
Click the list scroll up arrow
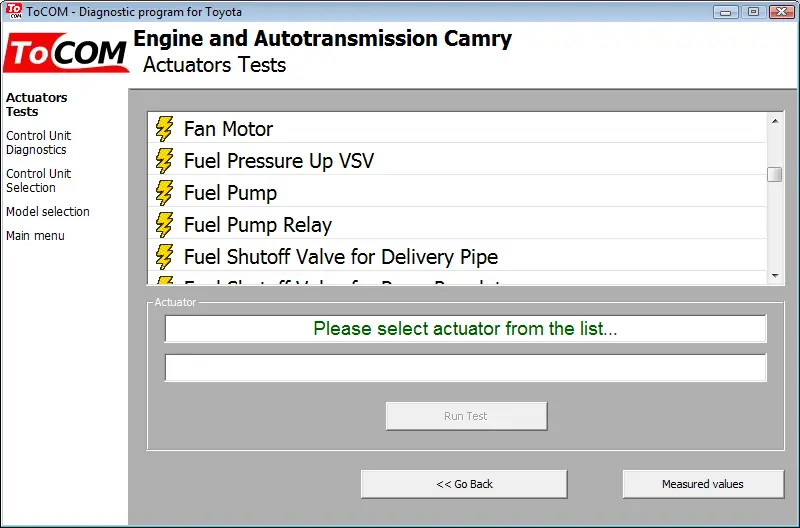[775, 121]
